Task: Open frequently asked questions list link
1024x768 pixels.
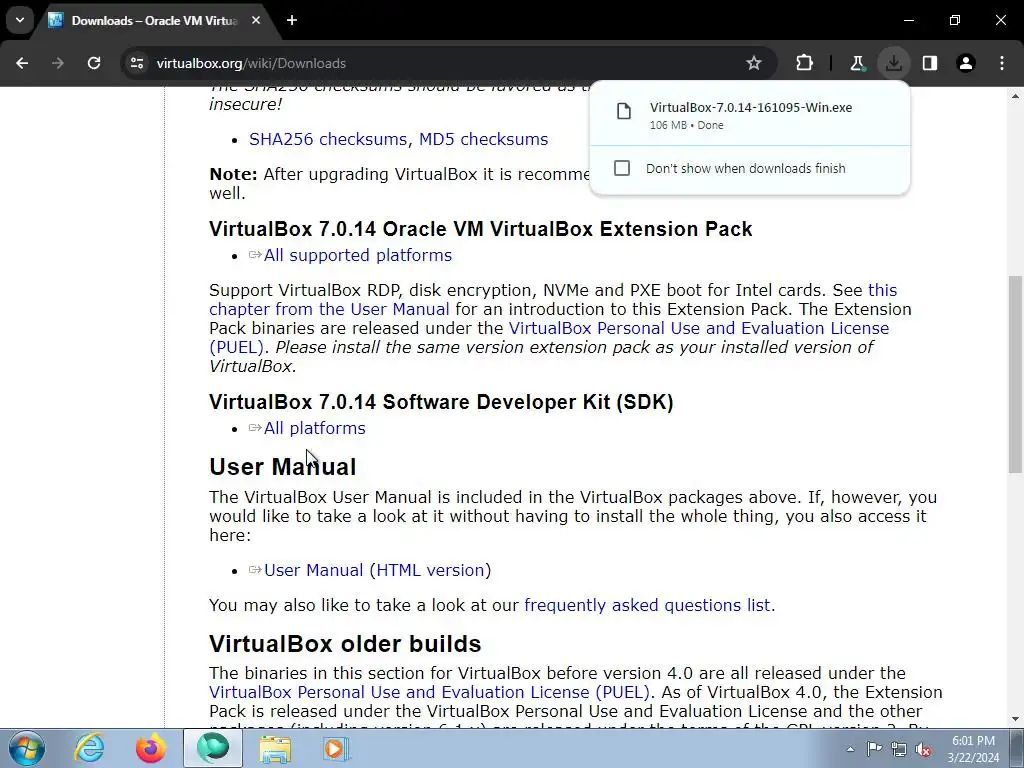Action: (x=647, y=605)
